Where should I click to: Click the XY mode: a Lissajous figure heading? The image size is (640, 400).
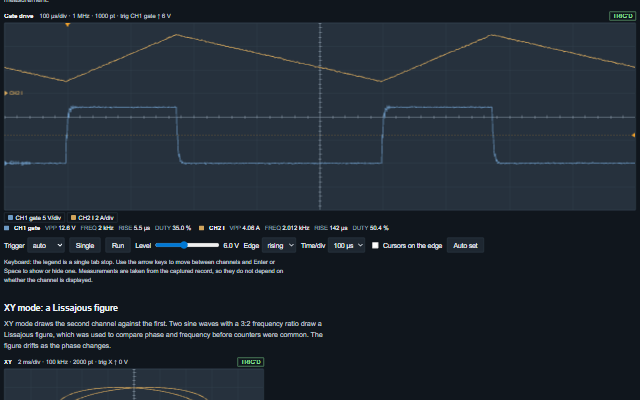click(x=61, y=308)
